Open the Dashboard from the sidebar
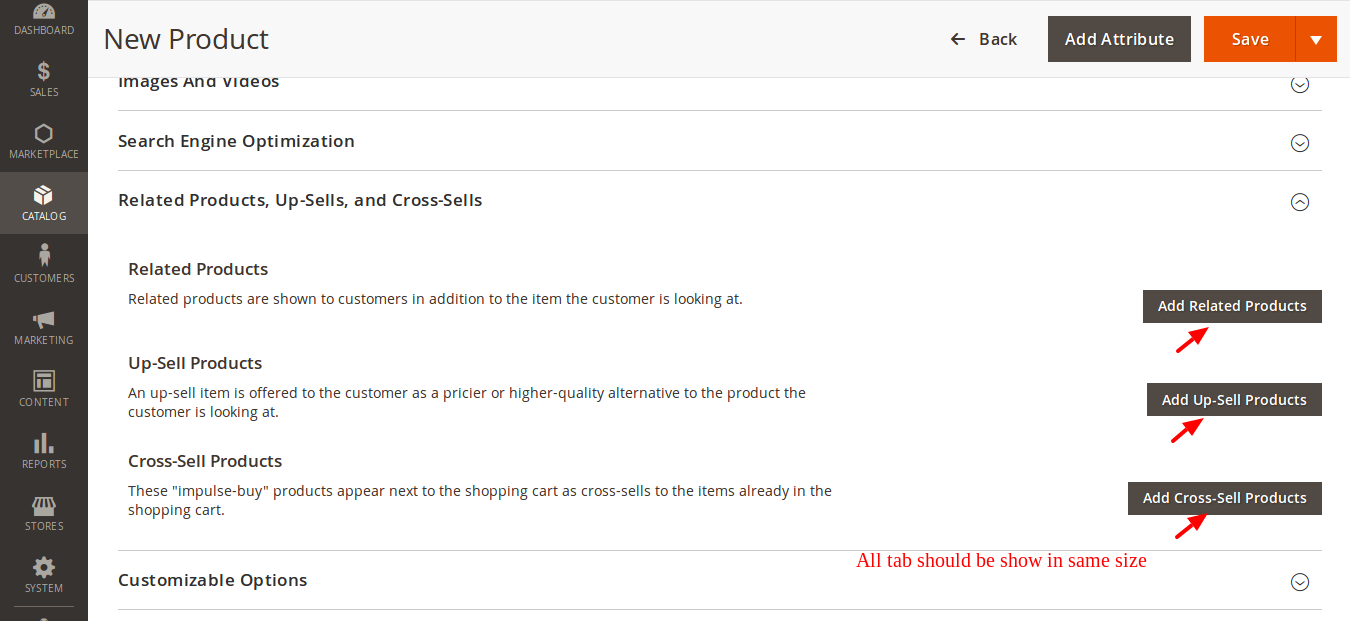 (44, 19)
